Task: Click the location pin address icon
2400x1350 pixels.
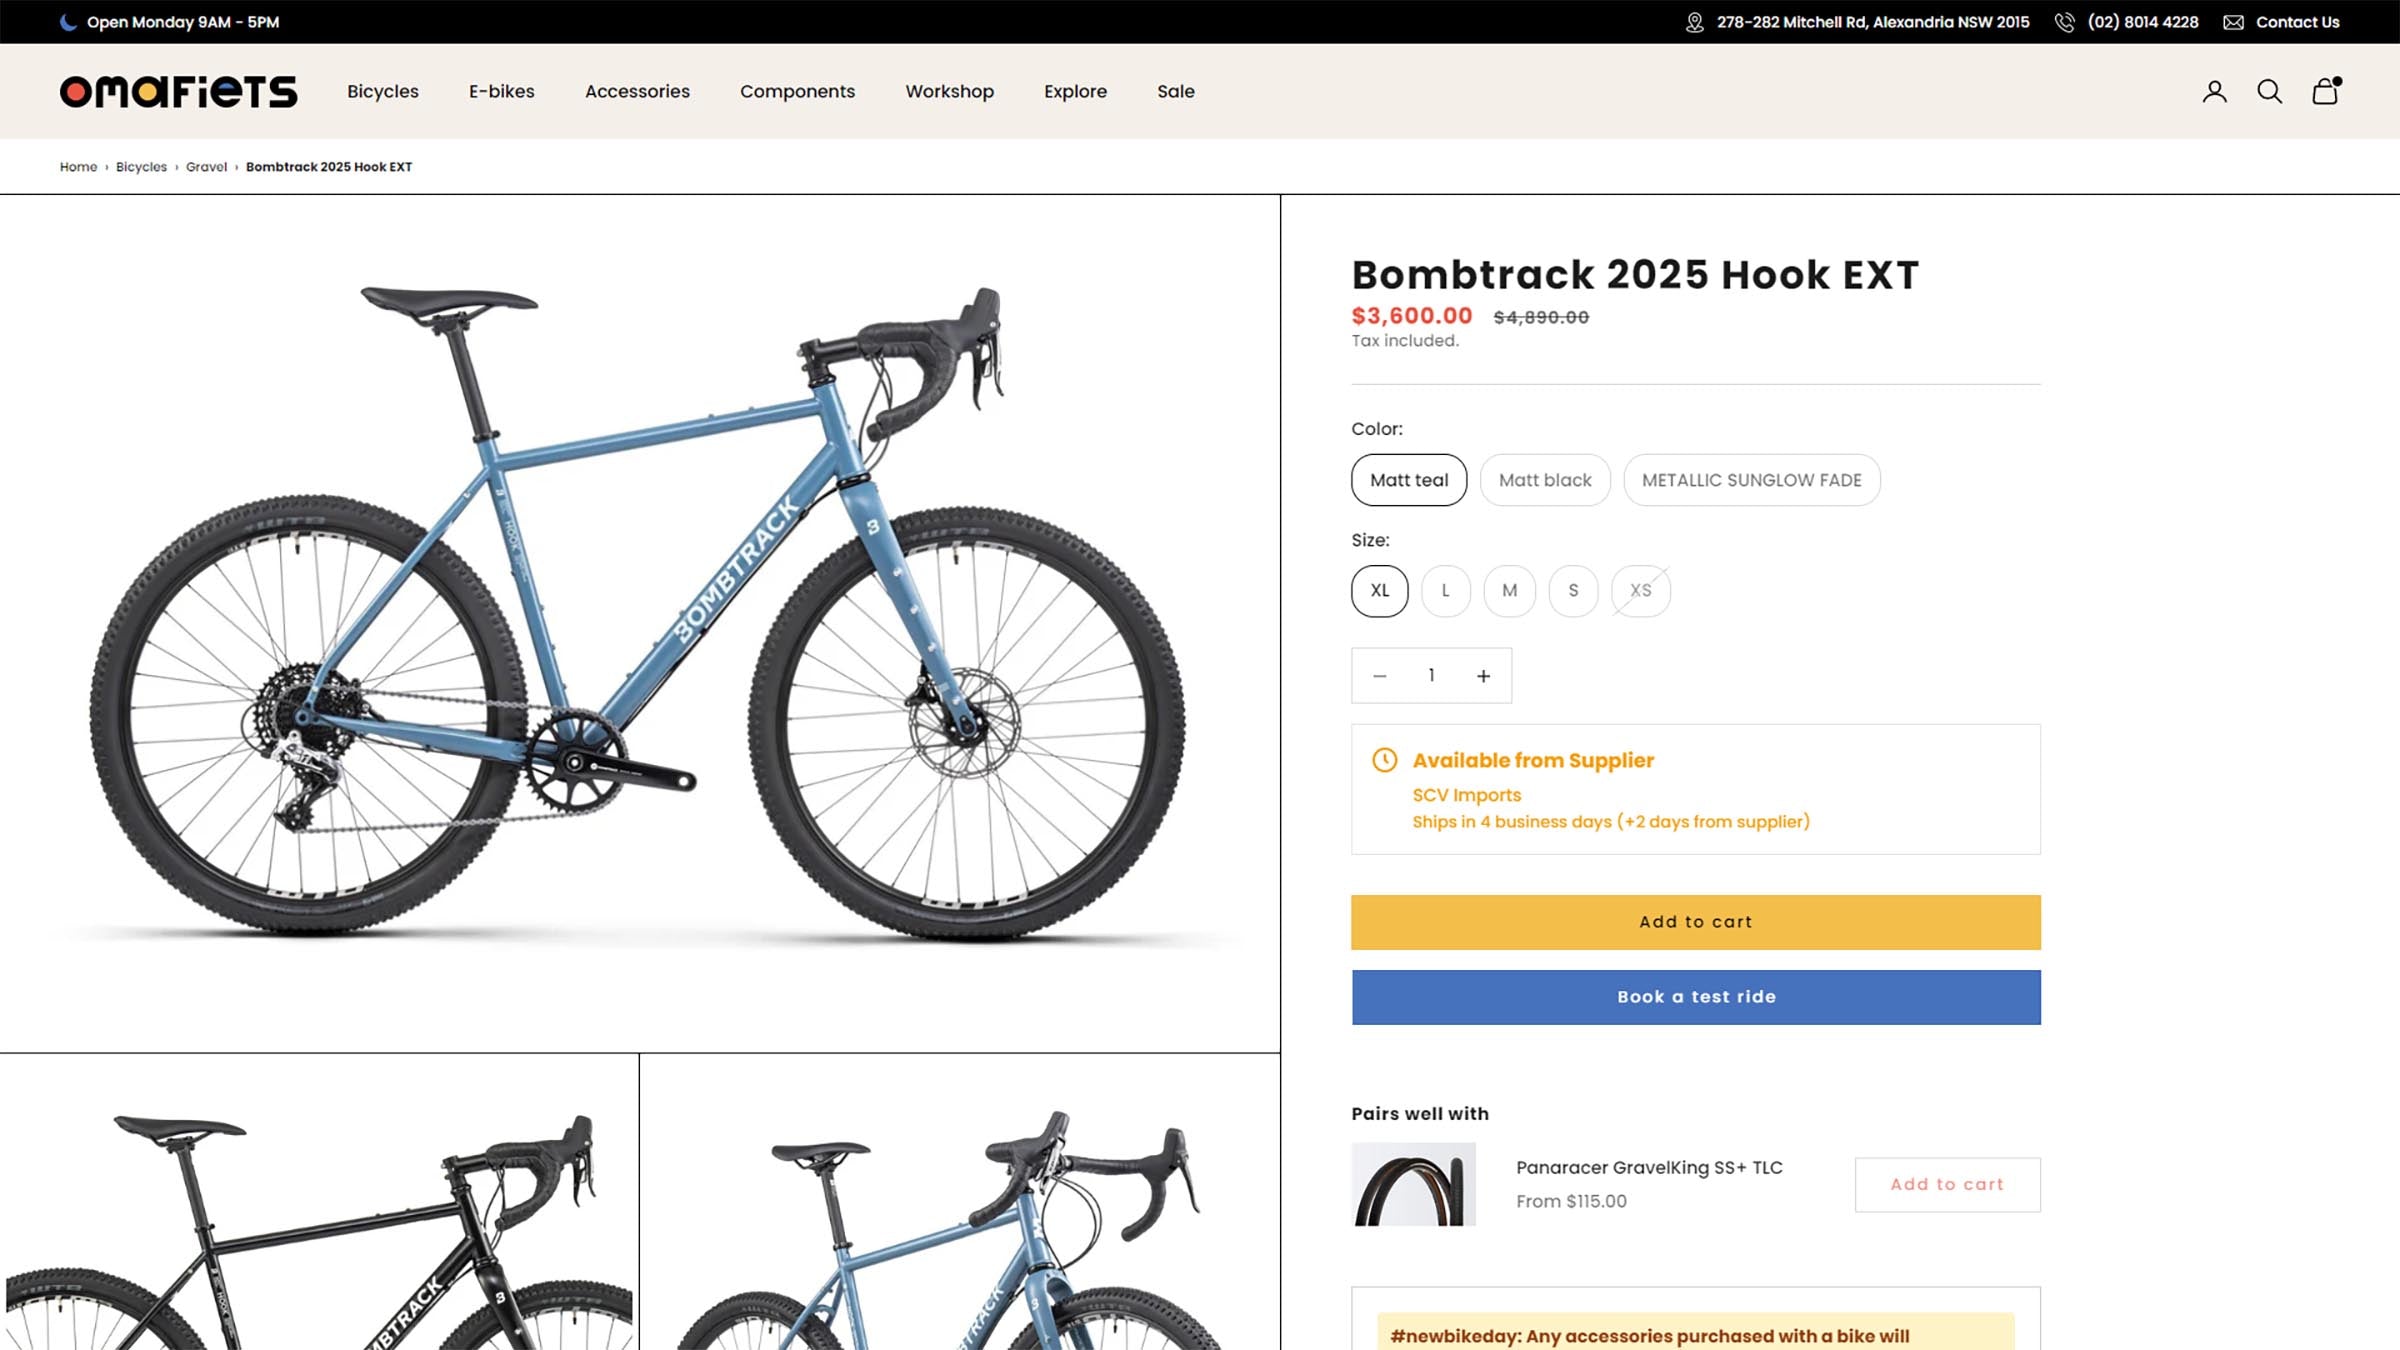Action: click(x=1694, y=22)
